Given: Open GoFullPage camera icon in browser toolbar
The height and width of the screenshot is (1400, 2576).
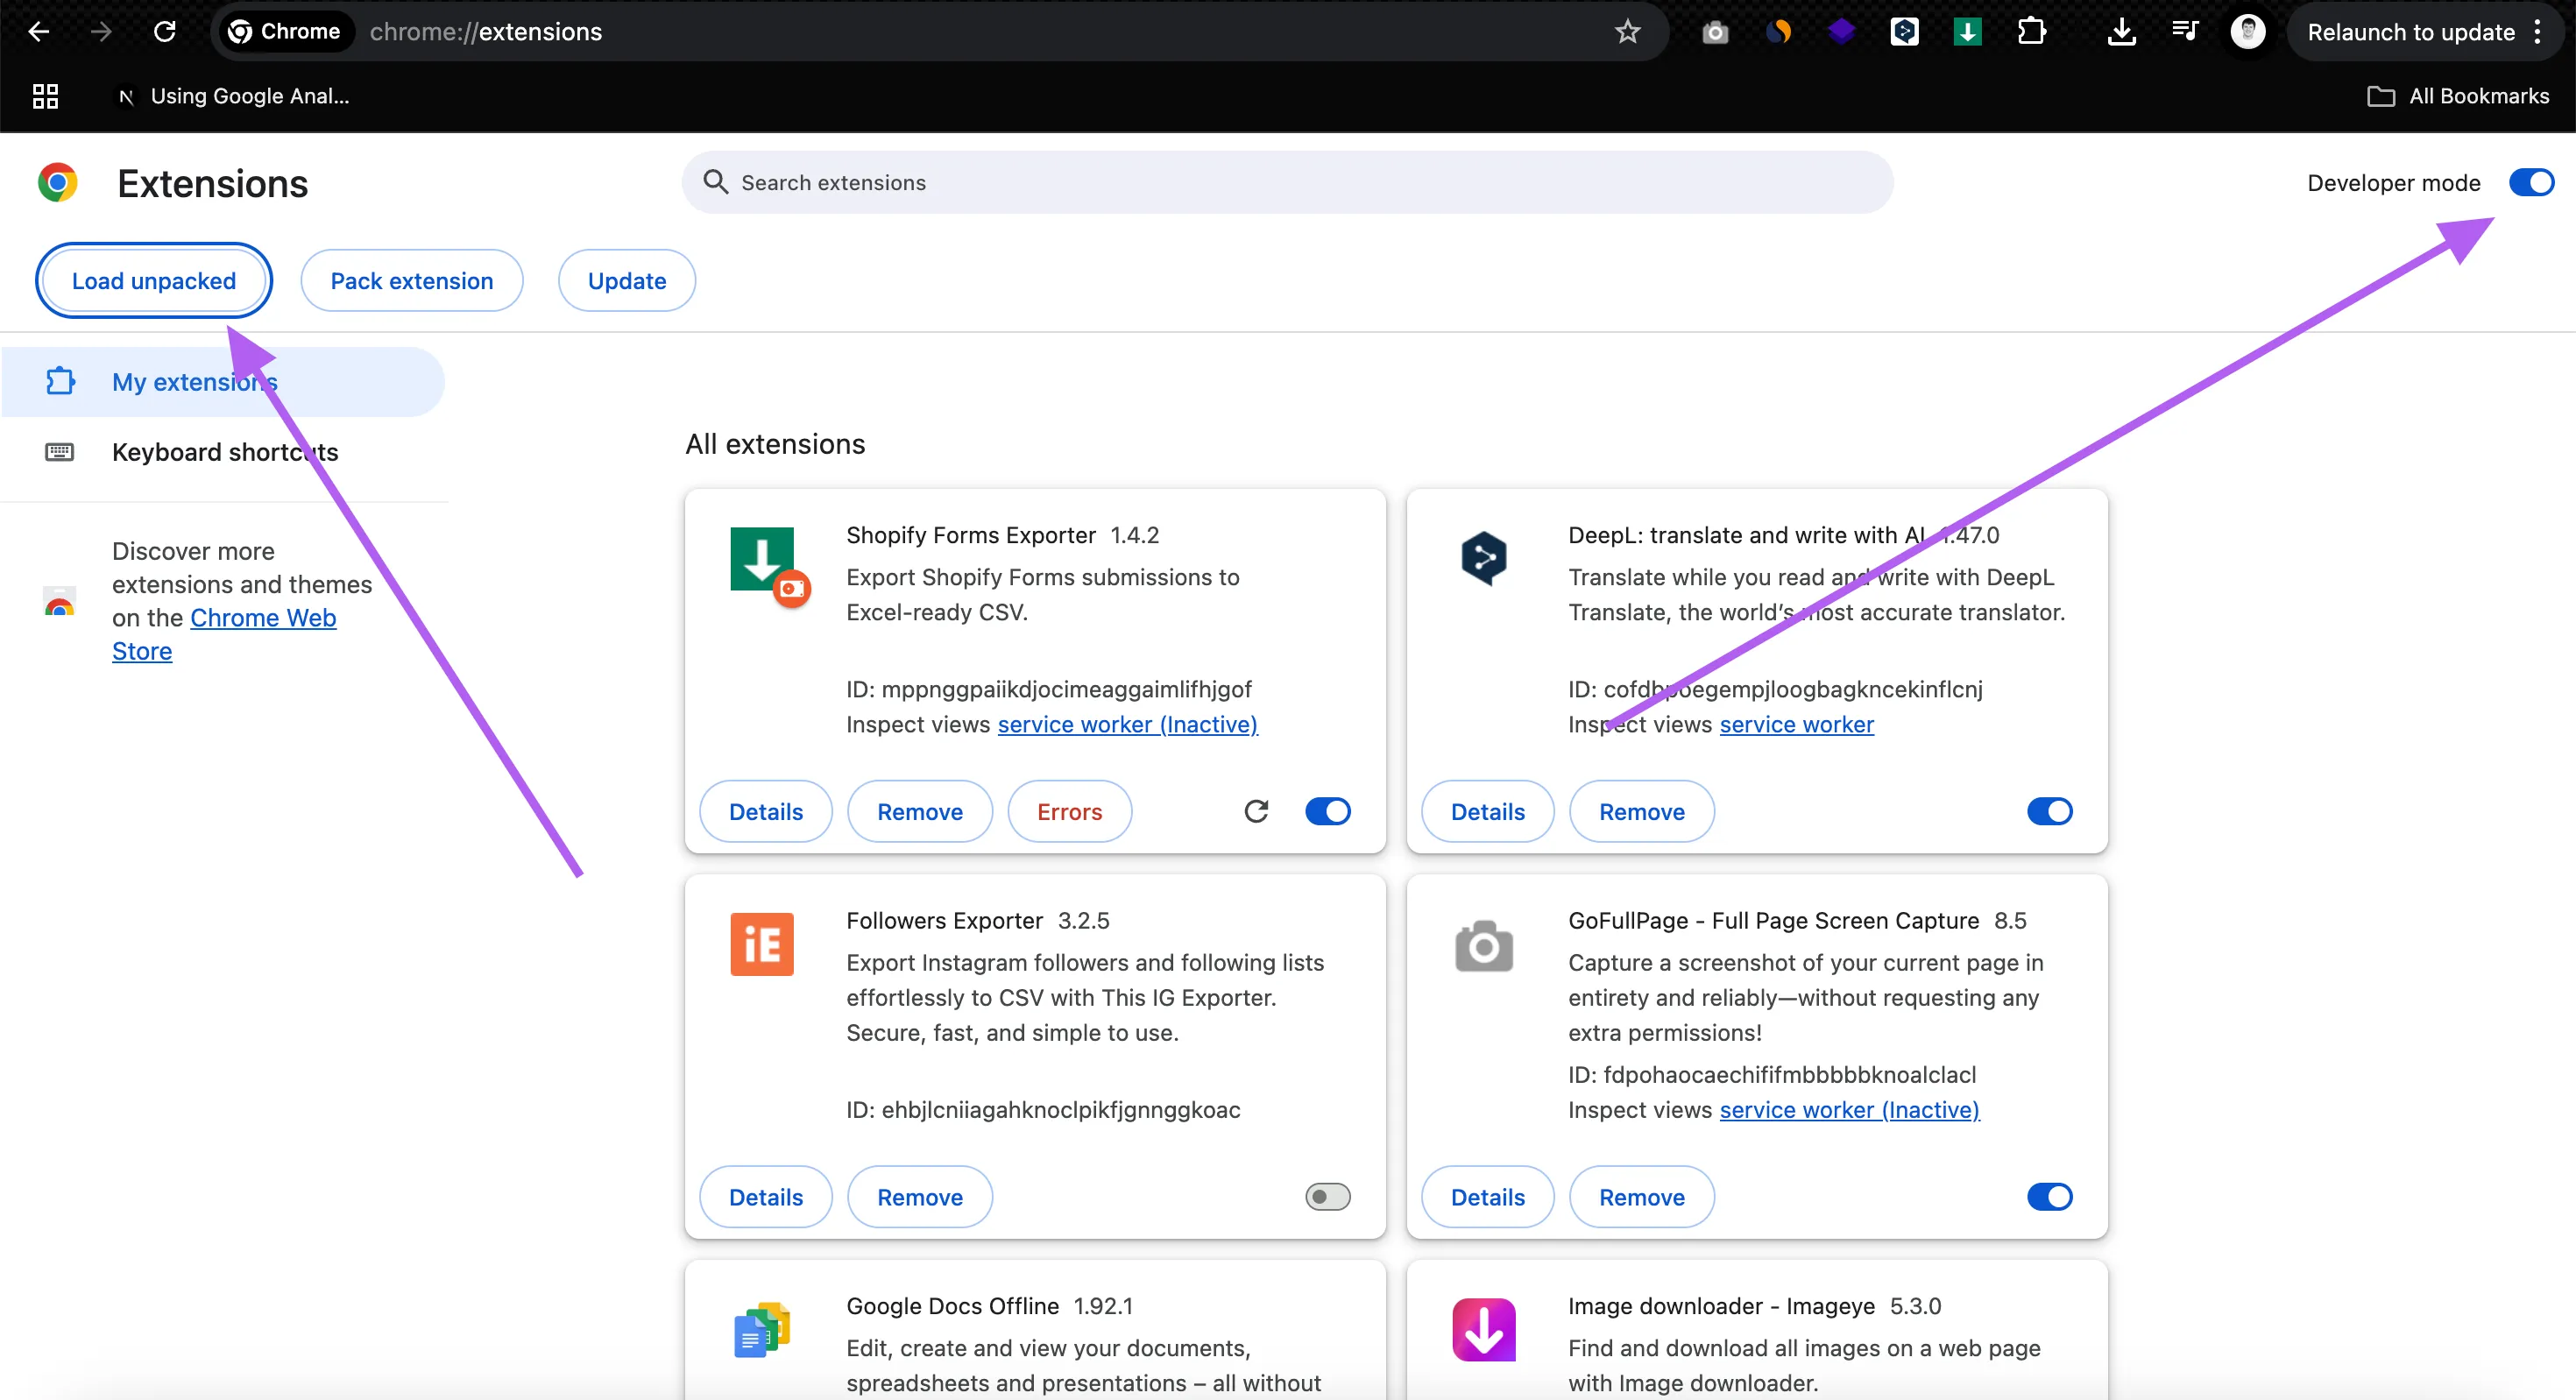Looking at the screenshot, I should 1715,33.
